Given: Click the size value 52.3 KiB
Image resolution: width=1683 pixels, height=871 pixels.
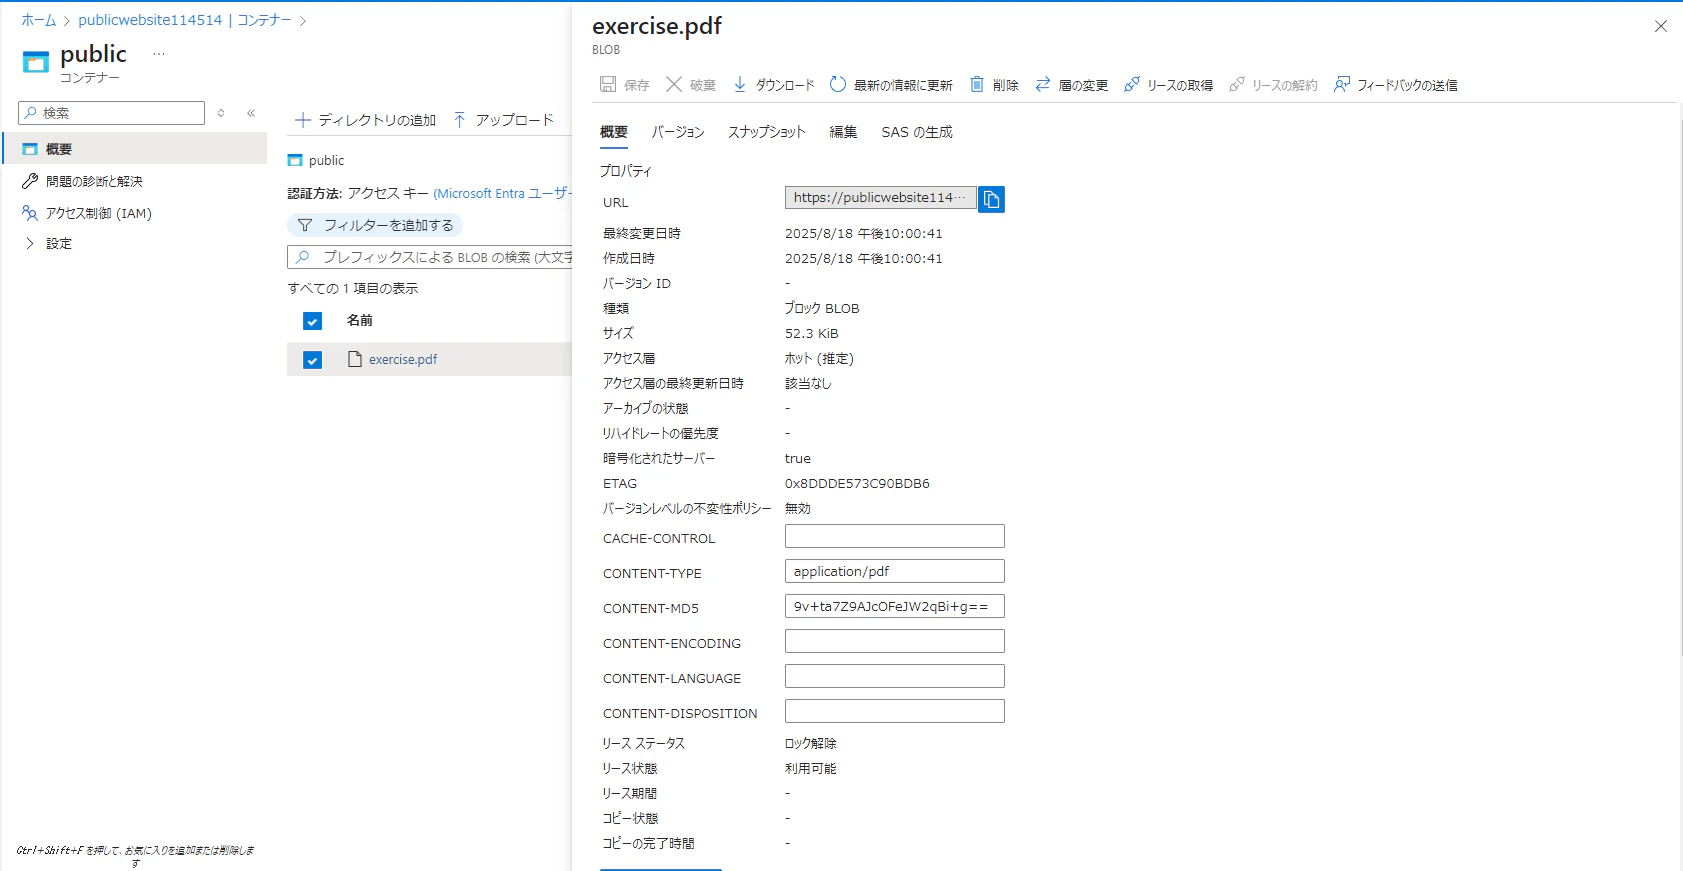Looking at the screenshot, I should pos(812,333).
